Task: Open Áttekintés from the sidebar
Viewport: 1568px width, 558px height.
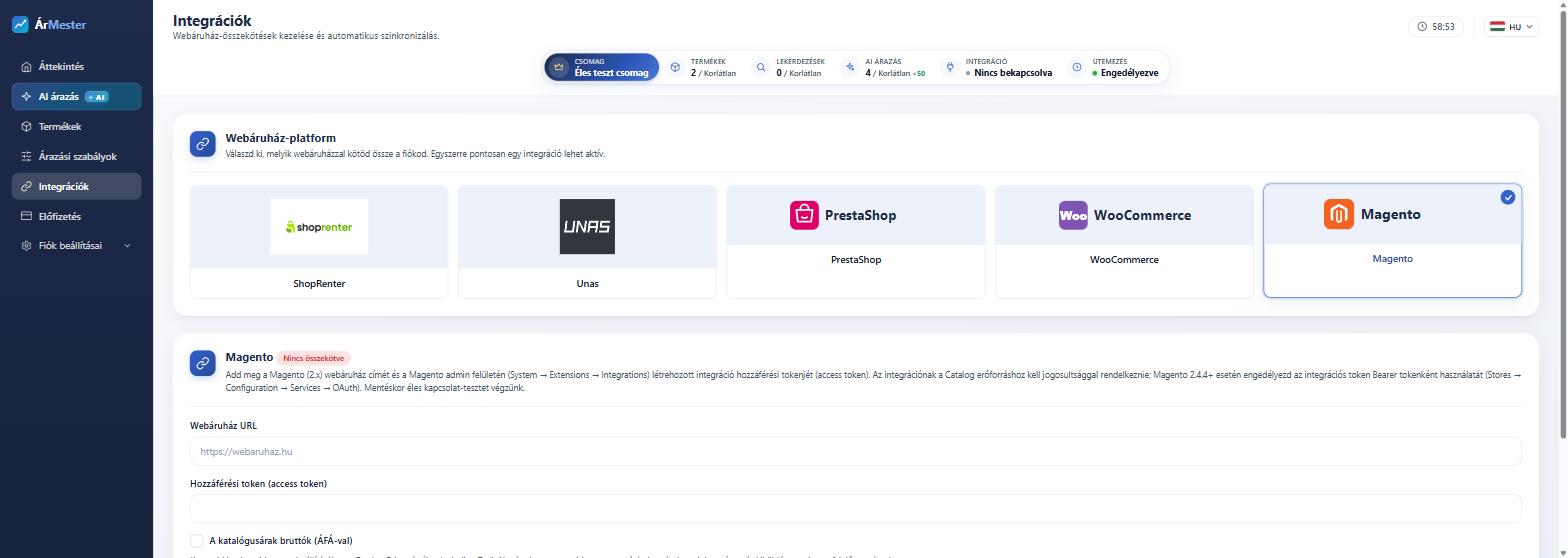Action: 76,67
